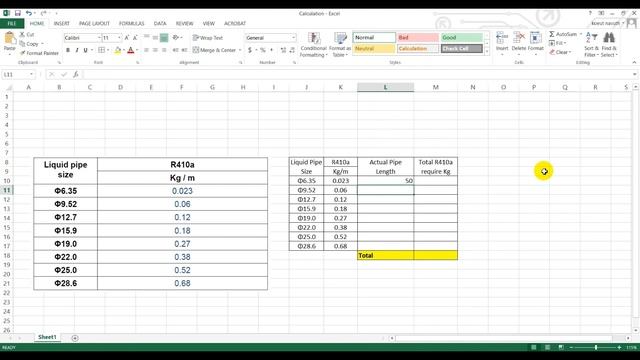
Task: Click inside the formula bar
Action: 357,75
